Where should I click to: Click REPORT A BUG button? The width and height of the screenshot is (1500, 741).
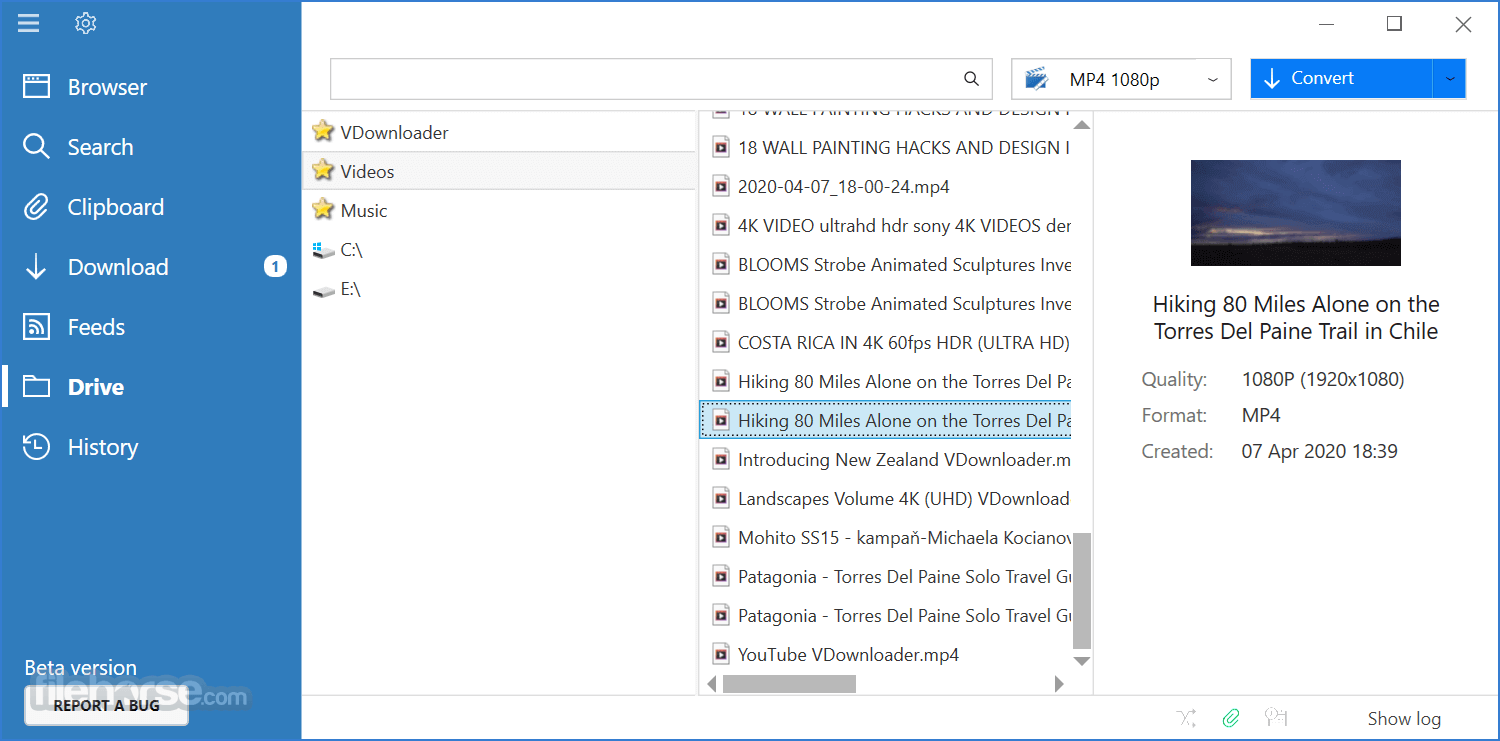(107, 705)
